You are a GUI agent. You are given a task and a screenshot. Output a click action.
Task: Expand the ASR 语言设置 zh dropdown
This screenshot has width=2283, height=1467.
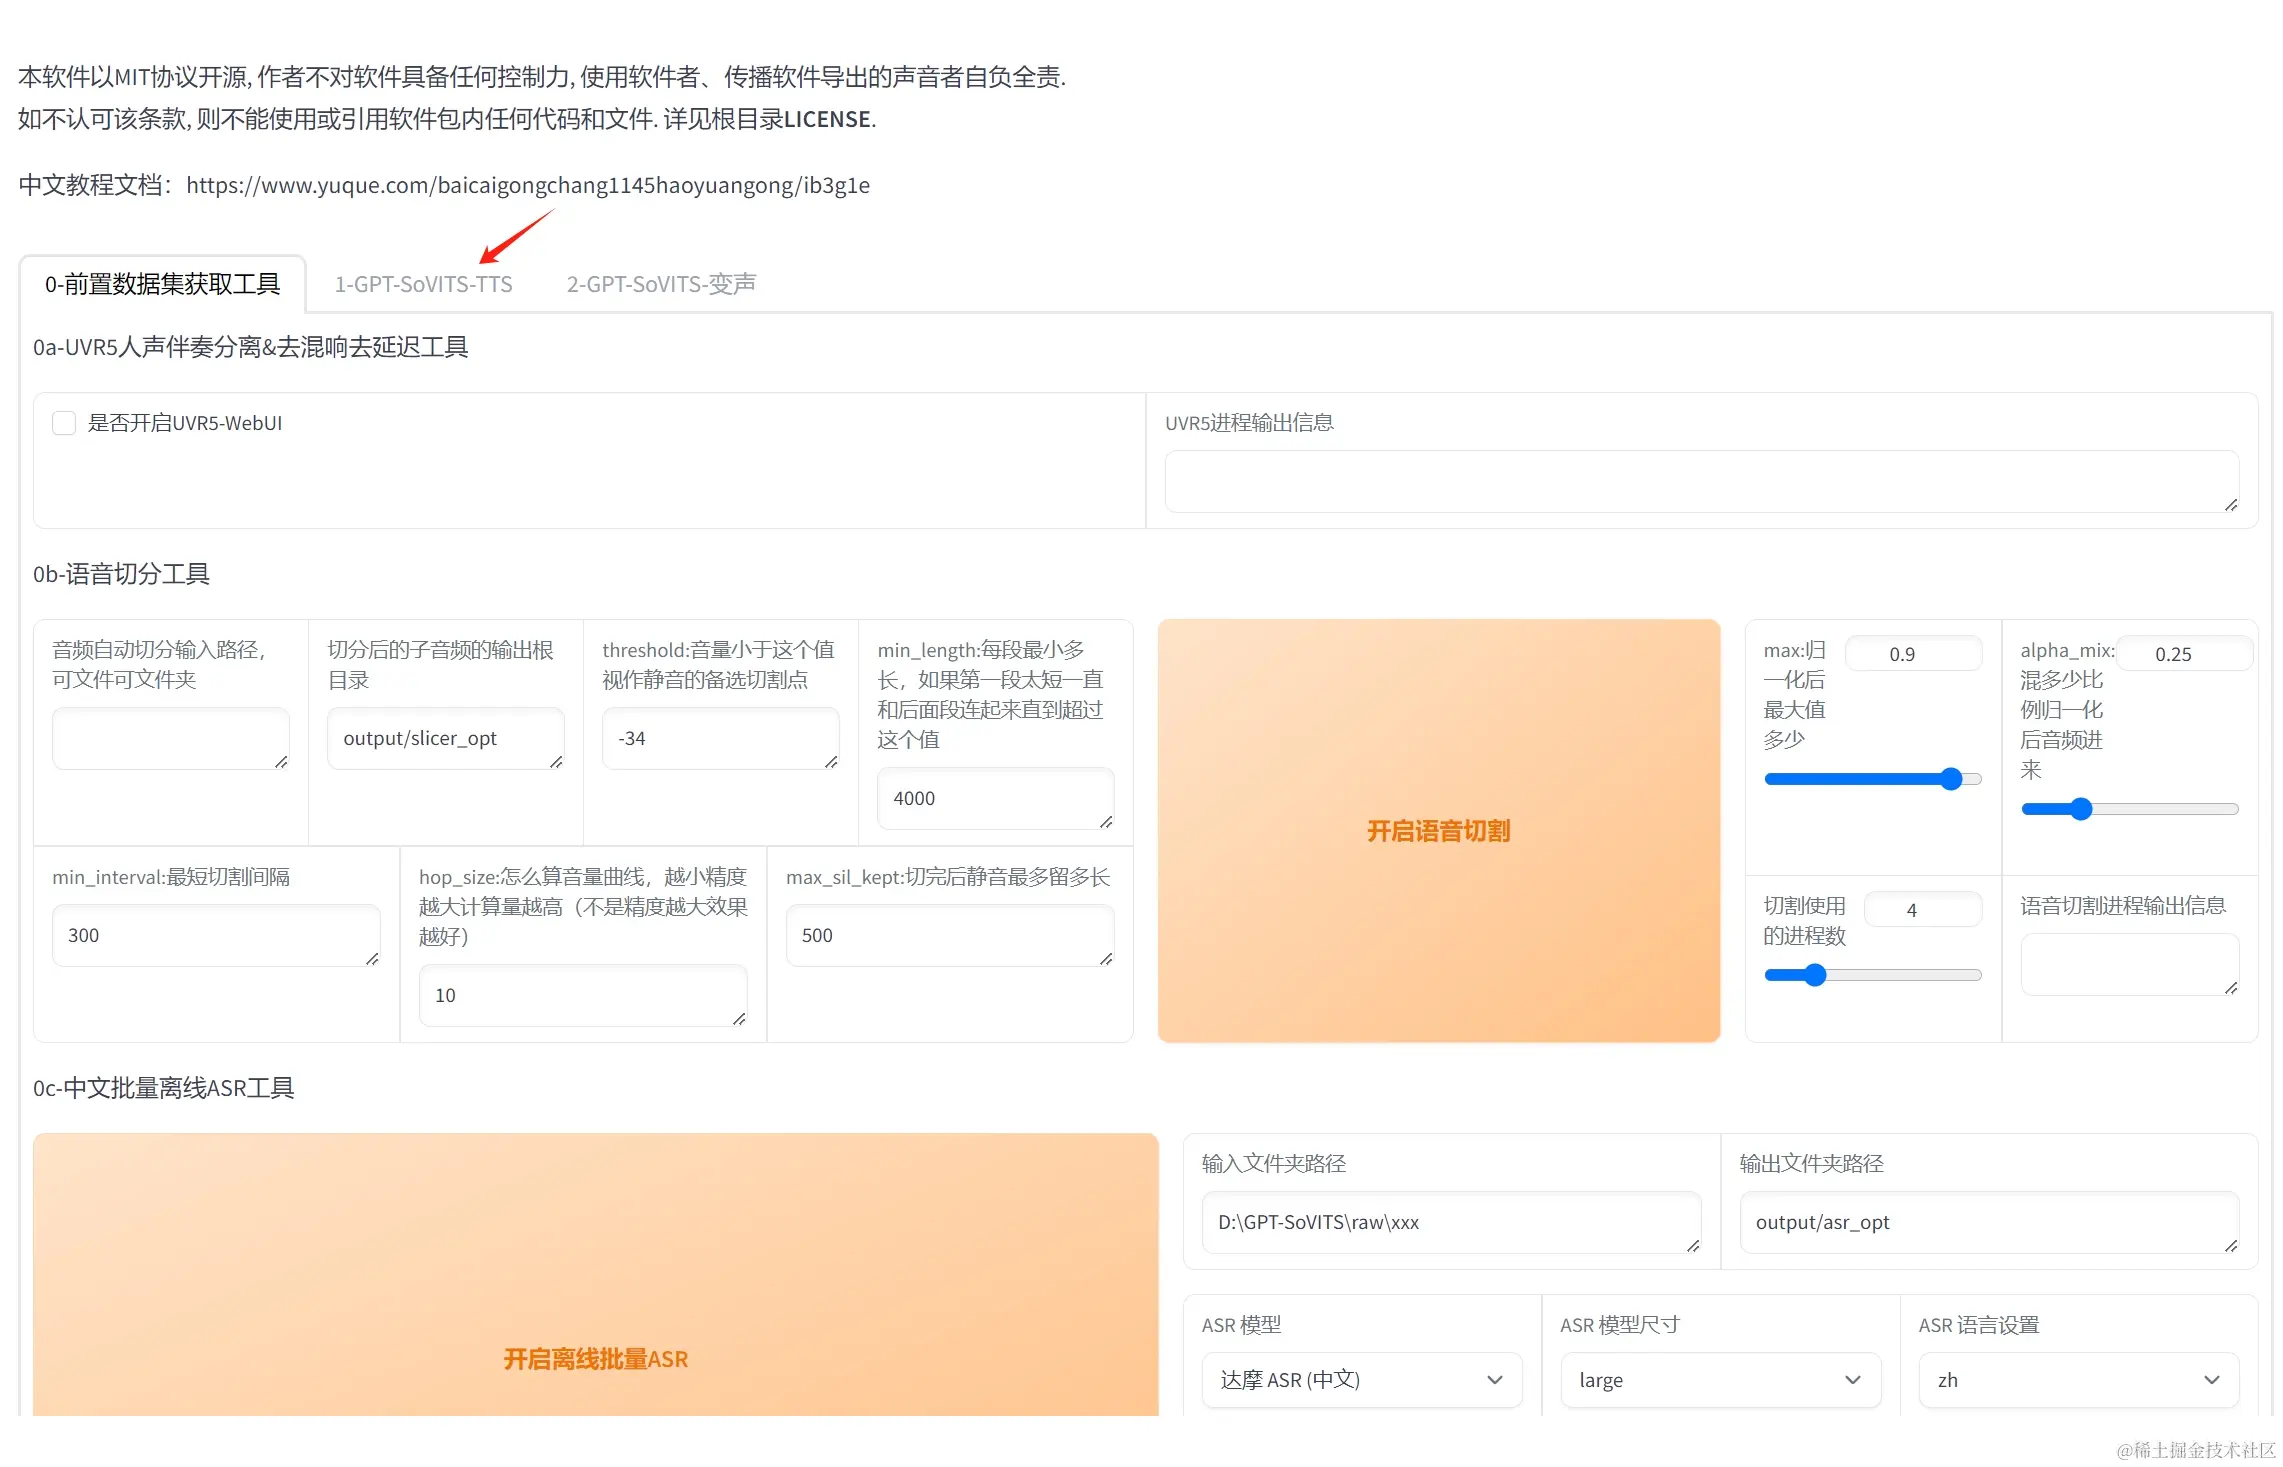click(2078, 1380)
